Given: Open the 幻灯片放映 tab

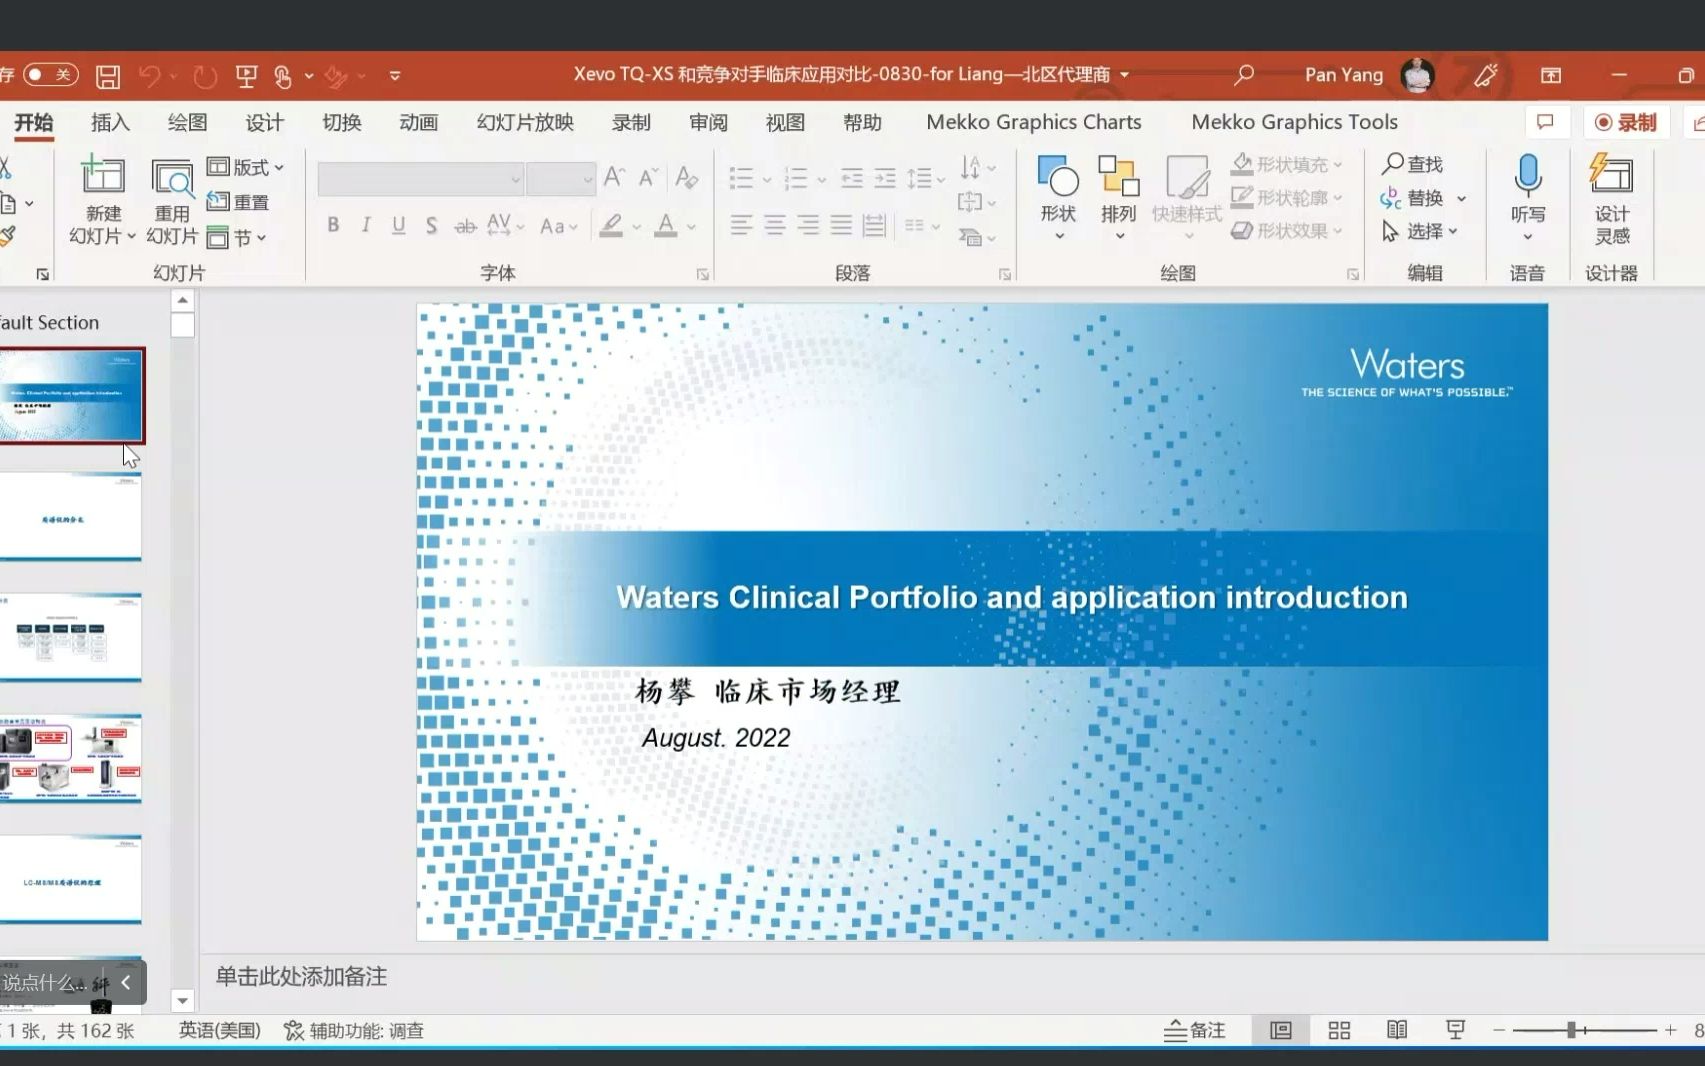Looking at the screenshot, I should [x=525, y=123].
